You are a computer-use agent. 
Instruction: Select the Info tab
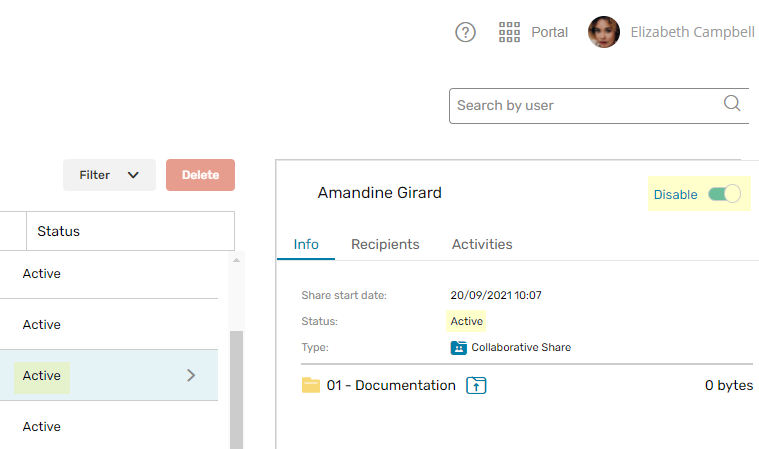click(x=306, y=244)
